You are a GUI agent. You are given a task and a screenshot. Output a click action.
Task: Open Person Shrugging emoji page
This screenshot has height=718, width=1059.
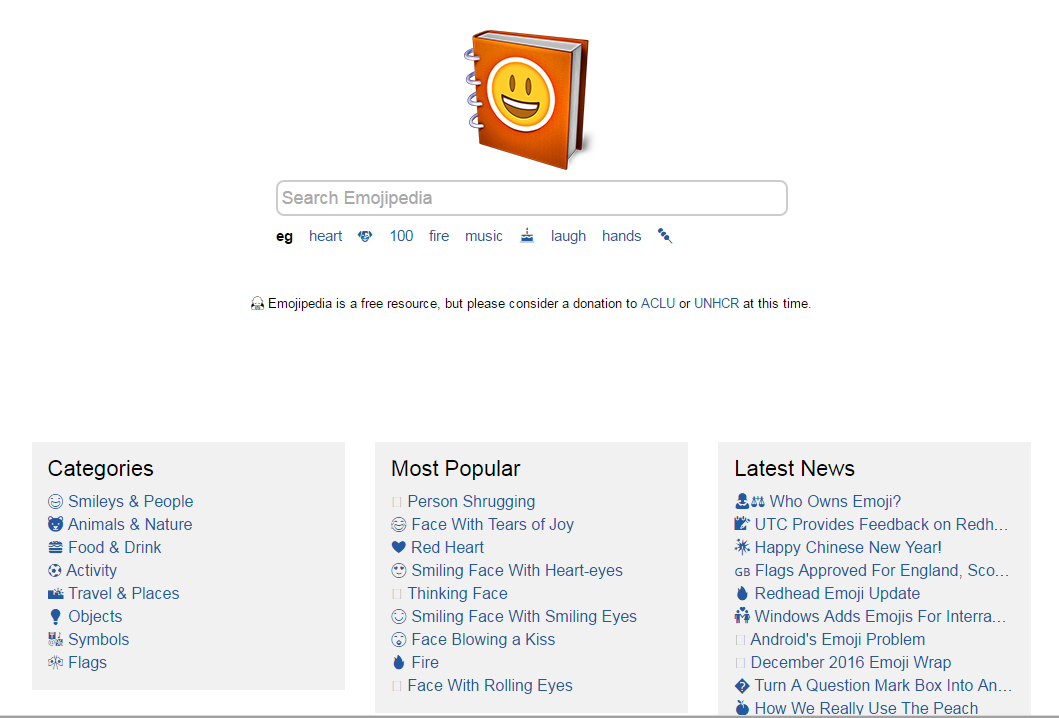tap(471, 502)
